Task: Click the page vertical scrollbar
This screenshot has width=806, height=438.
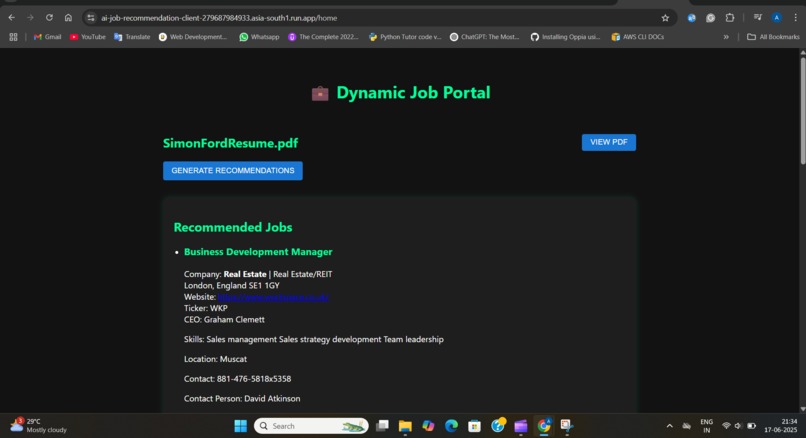Action: click(x=802, y=111)
